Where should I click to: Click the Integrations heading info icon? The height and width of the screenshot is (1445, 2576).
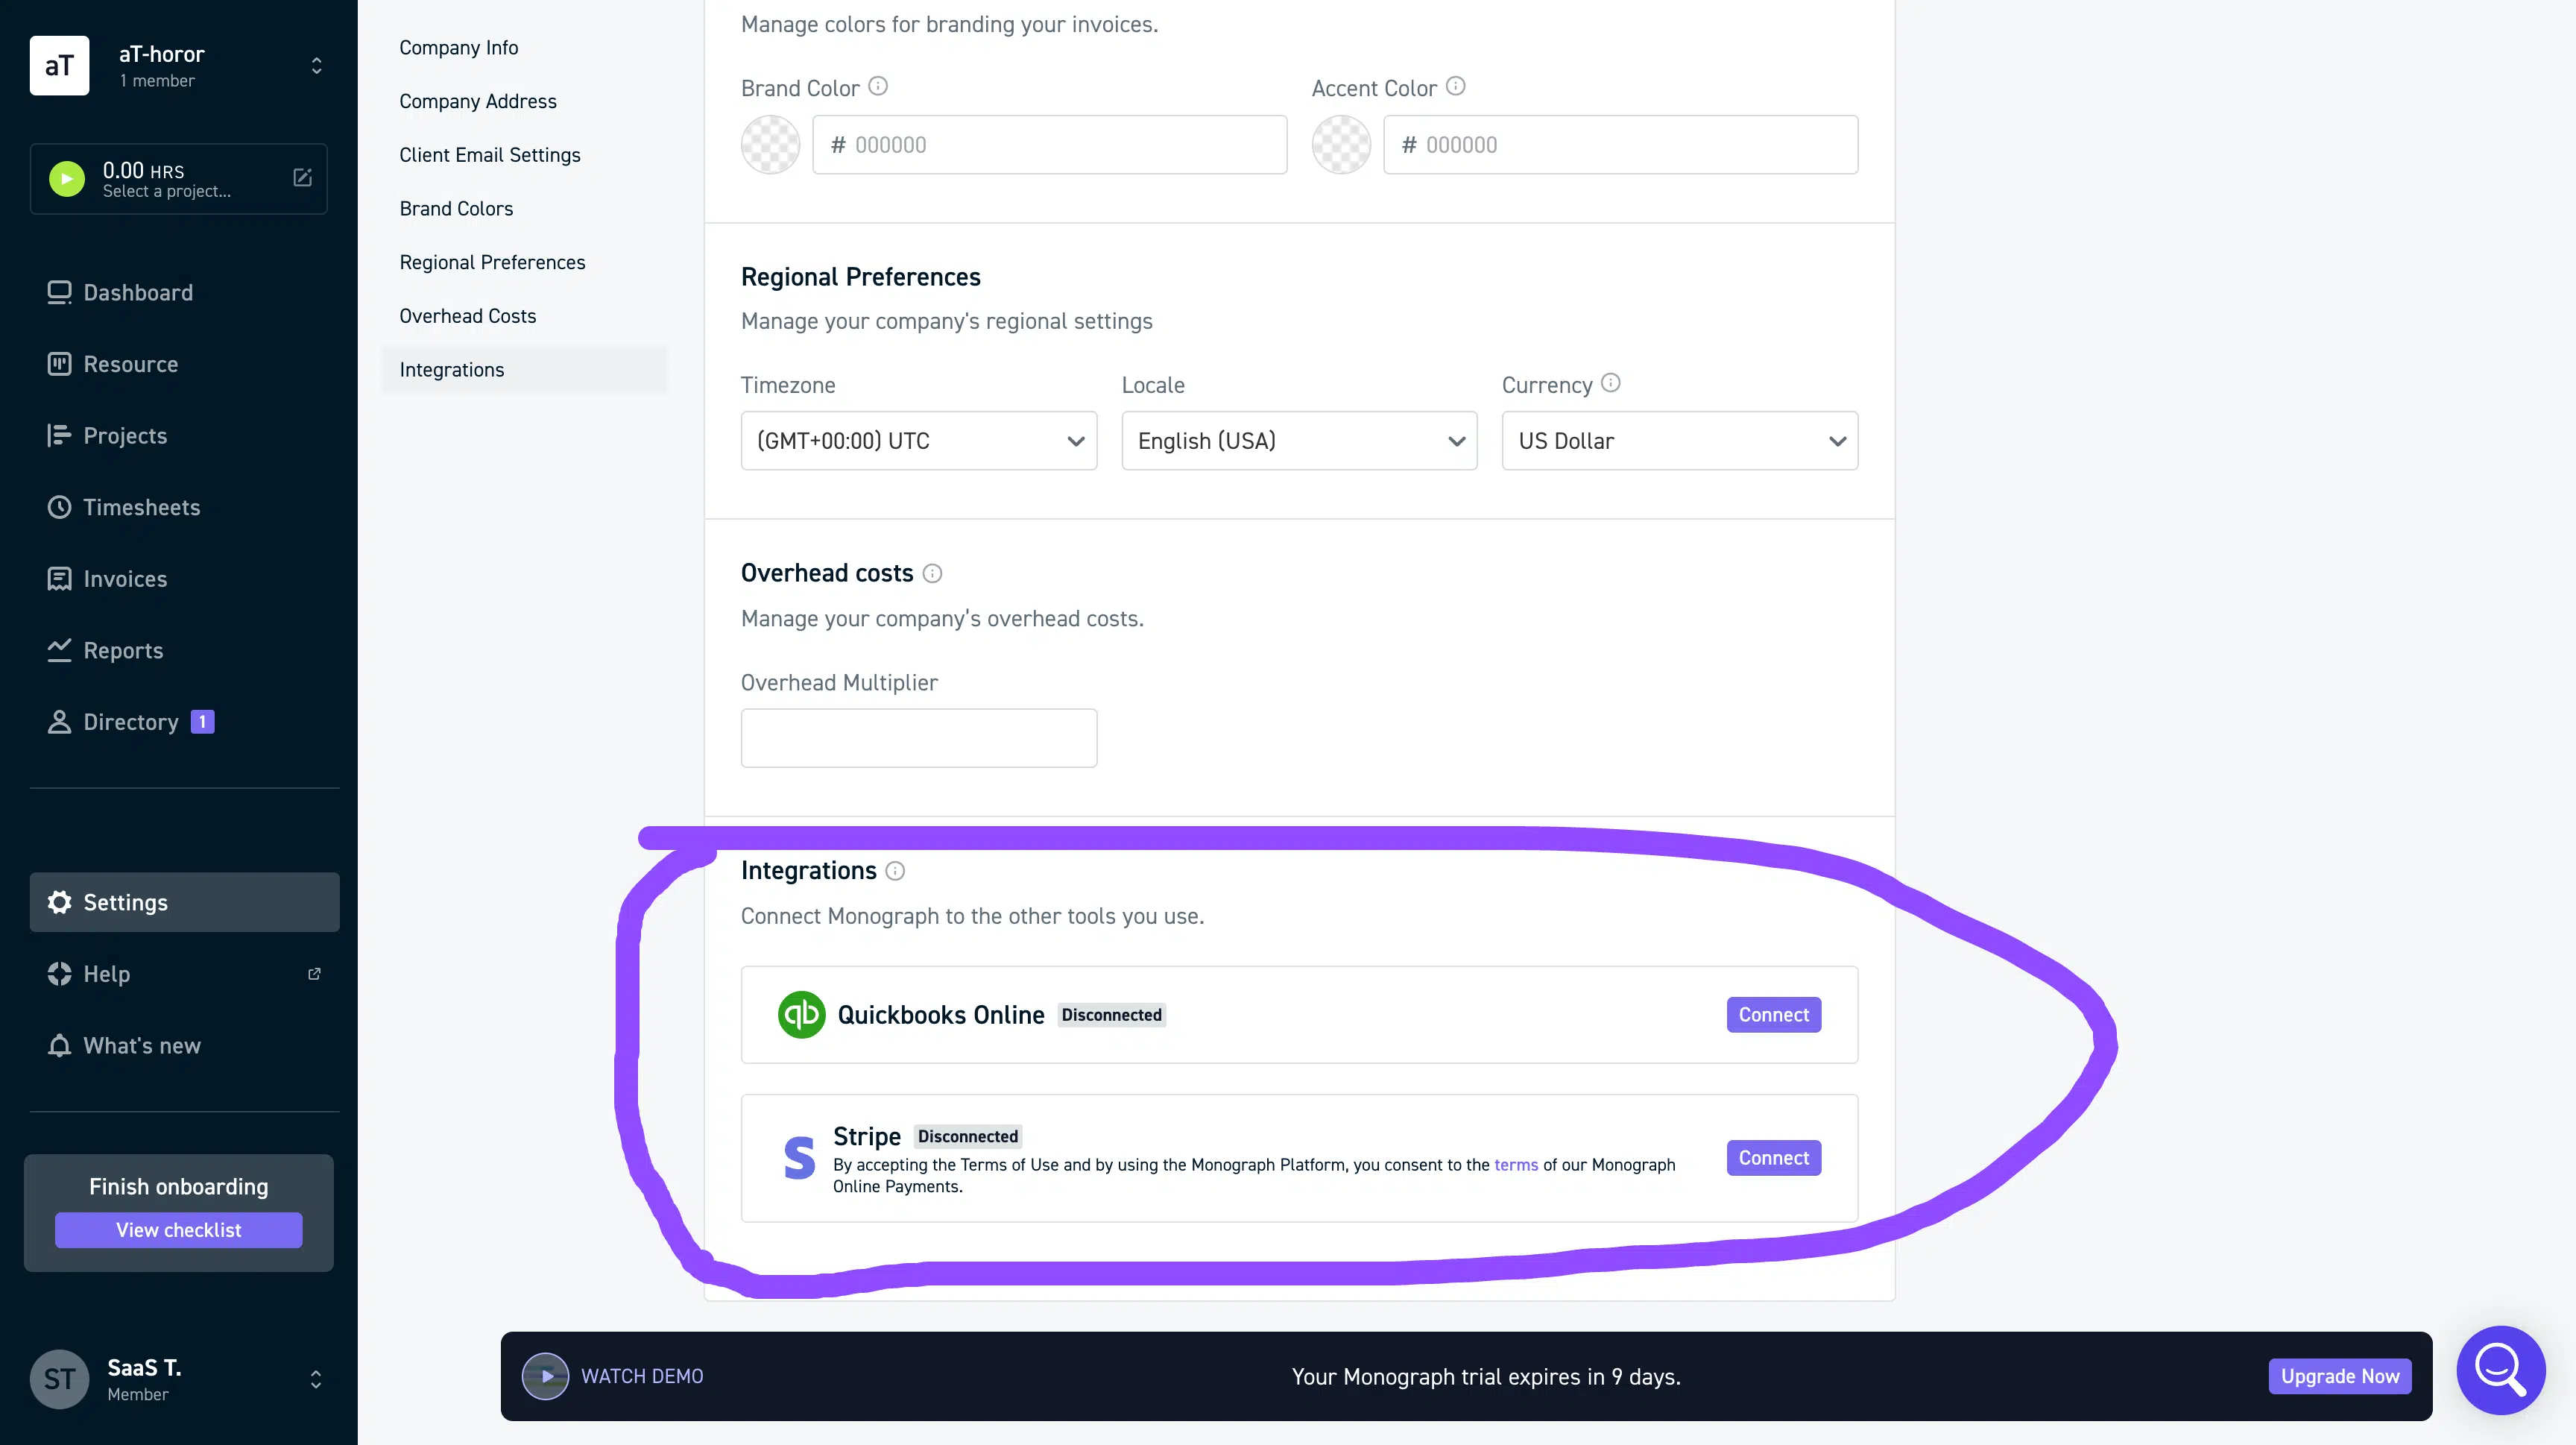click(895, 871)
